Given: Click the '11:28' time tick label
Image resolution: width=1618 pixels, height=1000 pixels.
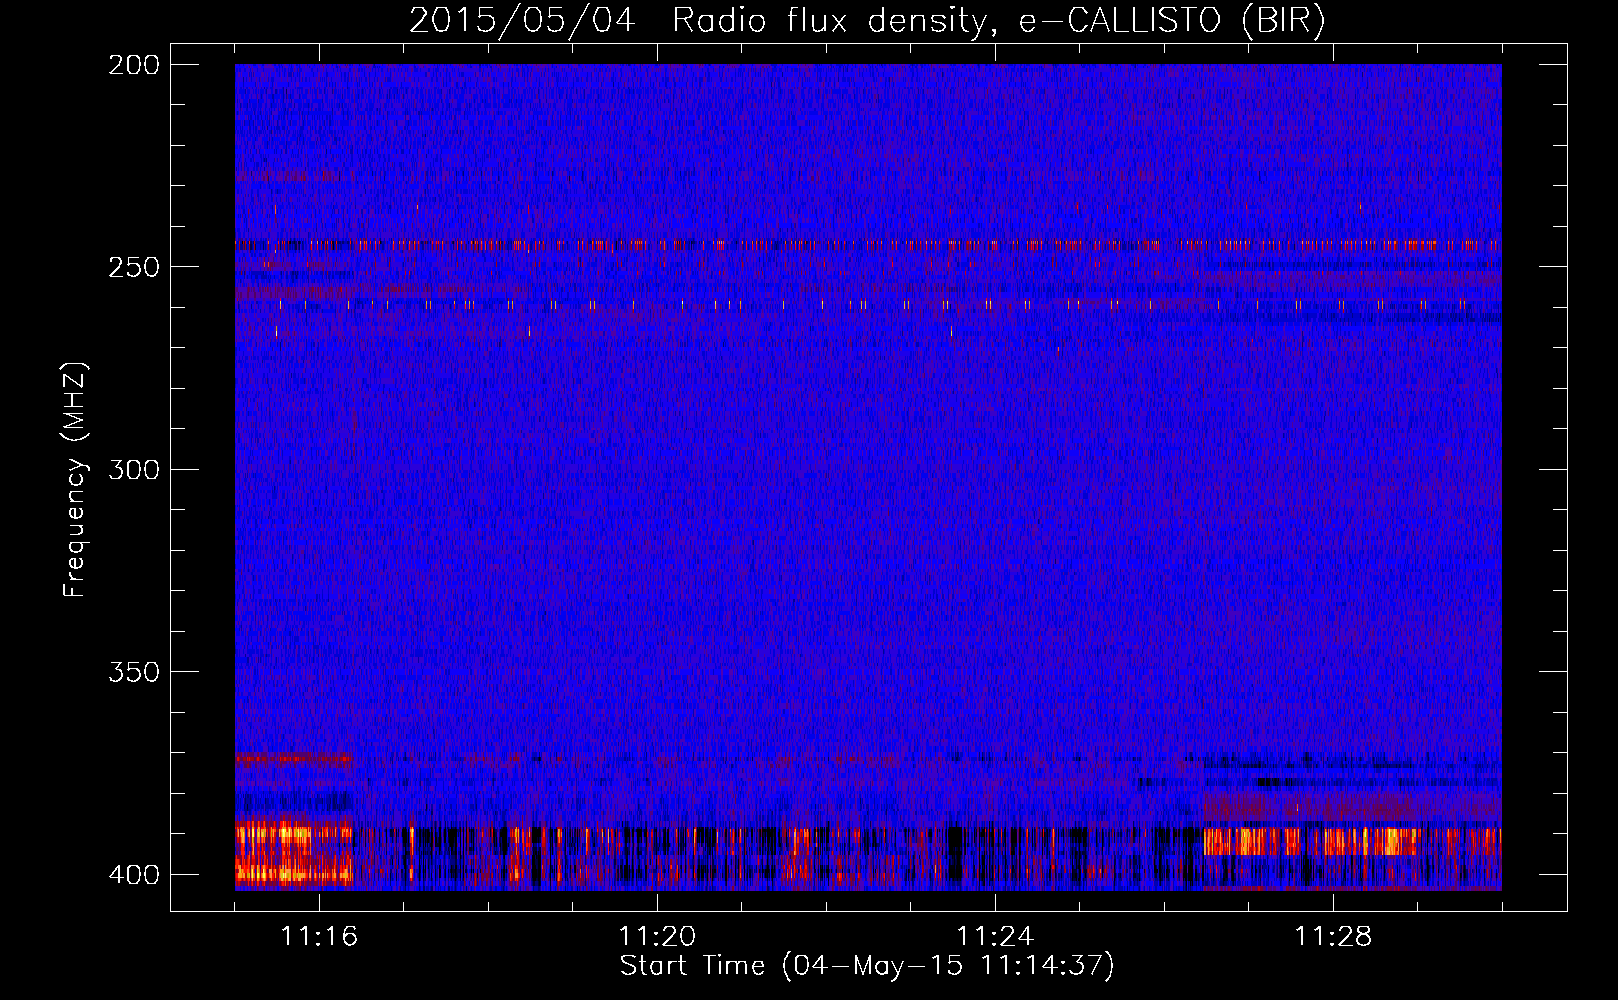Looking at the screenshot, I should pos(1333,936).
